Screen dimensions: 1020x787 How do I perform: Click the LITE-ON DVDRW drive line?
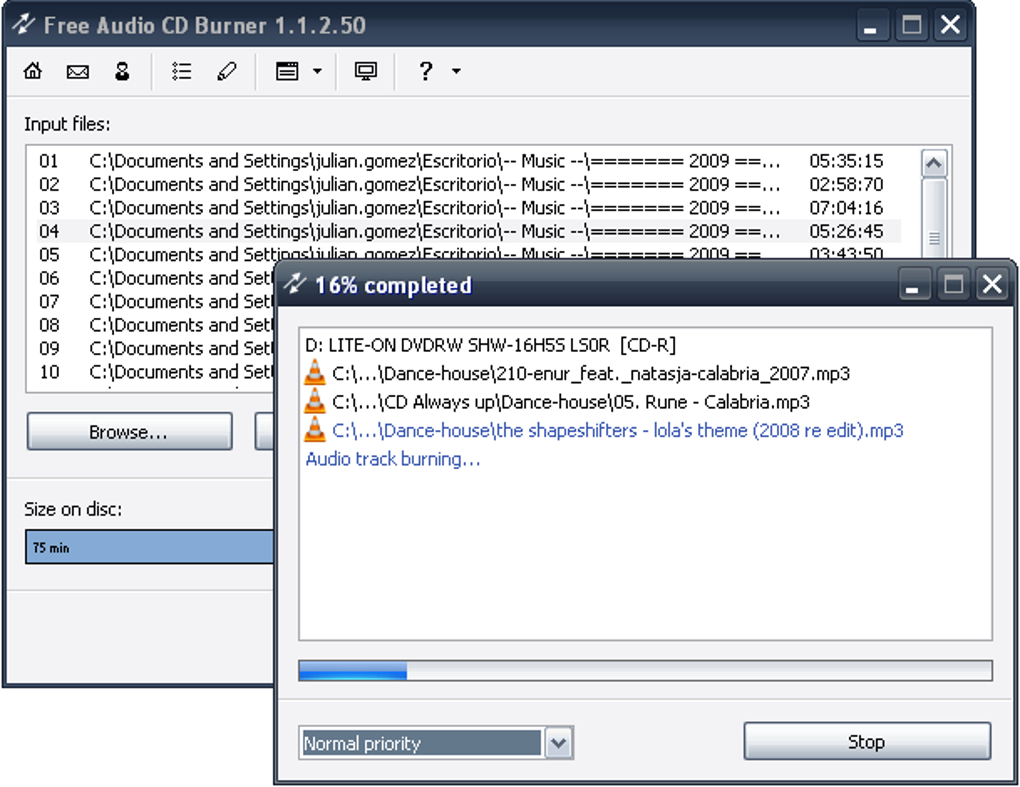pos(490,345)
